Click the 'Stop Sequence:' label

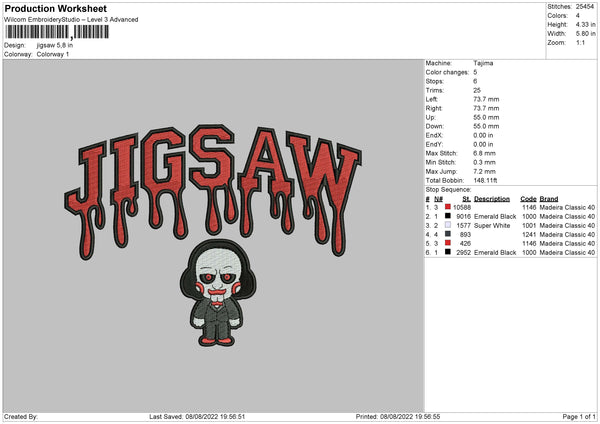(x=448, y=190)
